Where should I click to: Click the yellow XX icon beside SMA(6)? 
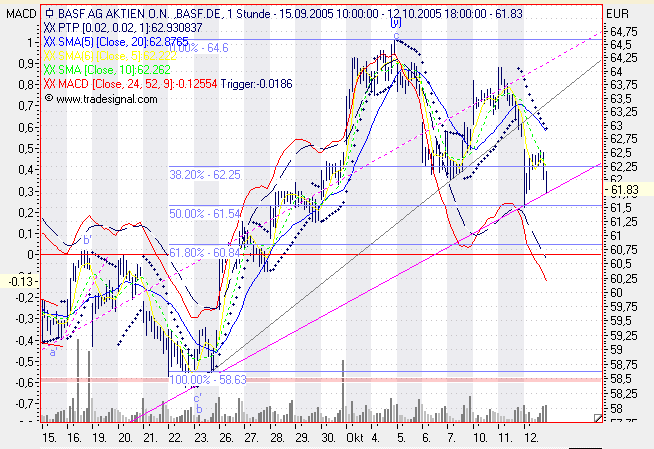pyautogui.click(x=49, y=56)
